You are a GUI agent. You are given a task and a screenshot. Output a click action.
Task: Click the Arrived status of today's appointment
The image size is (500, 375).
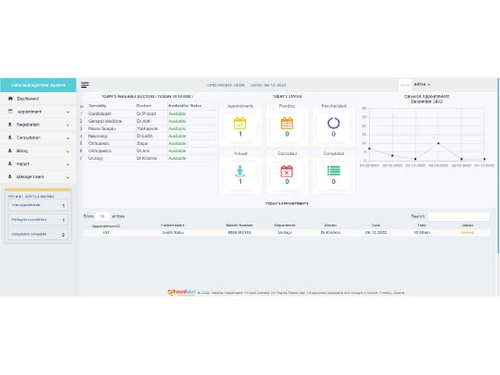click(467, 233)
